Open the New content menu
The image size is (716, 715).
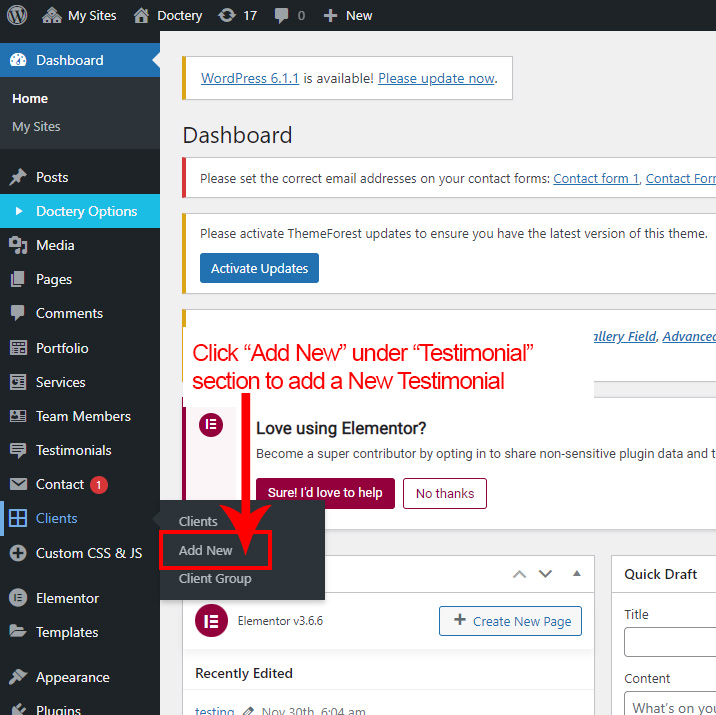[x=348, y=15]
